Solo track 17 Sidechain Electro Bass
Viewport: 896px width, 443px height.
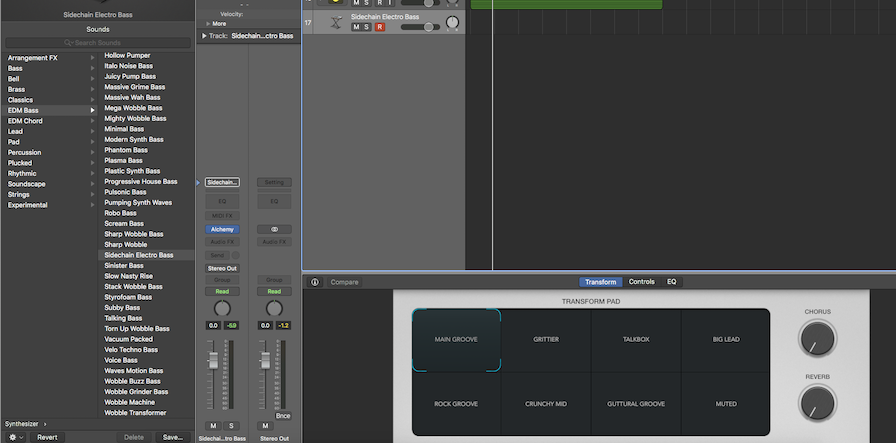tap(366, 27)
